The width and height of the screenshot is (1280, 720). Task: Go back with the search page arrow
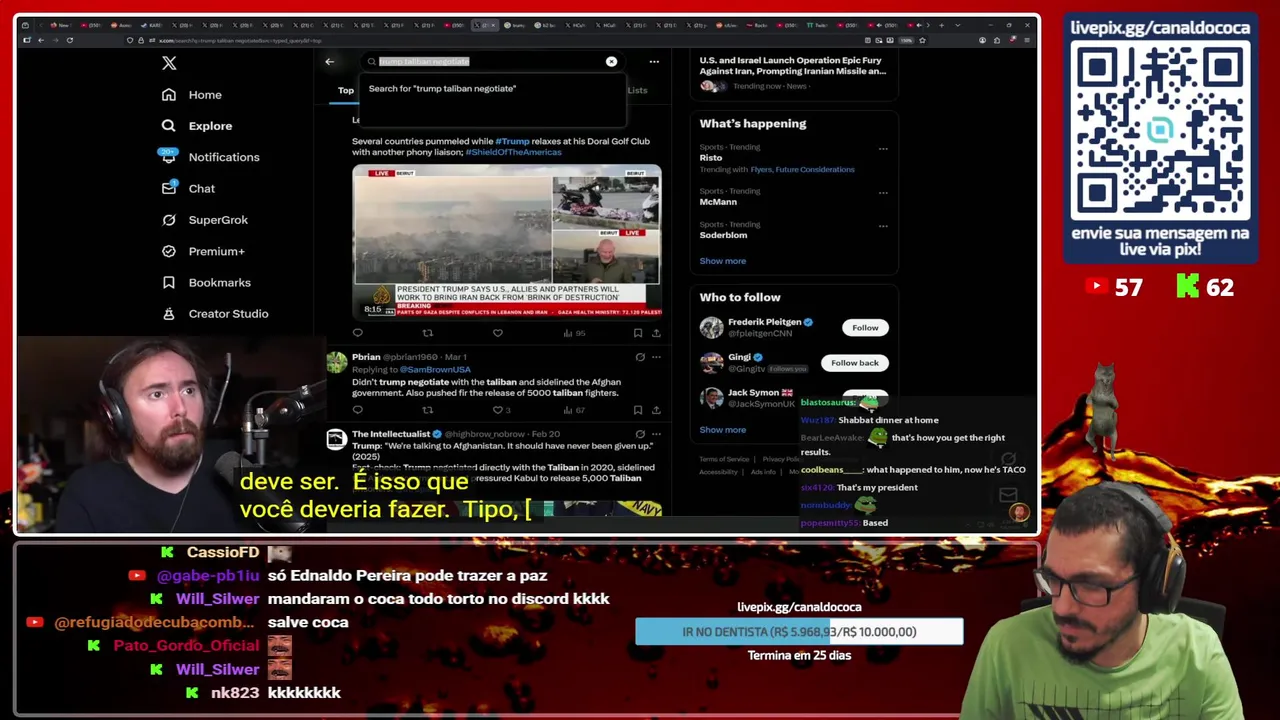(x=329, y=61)
